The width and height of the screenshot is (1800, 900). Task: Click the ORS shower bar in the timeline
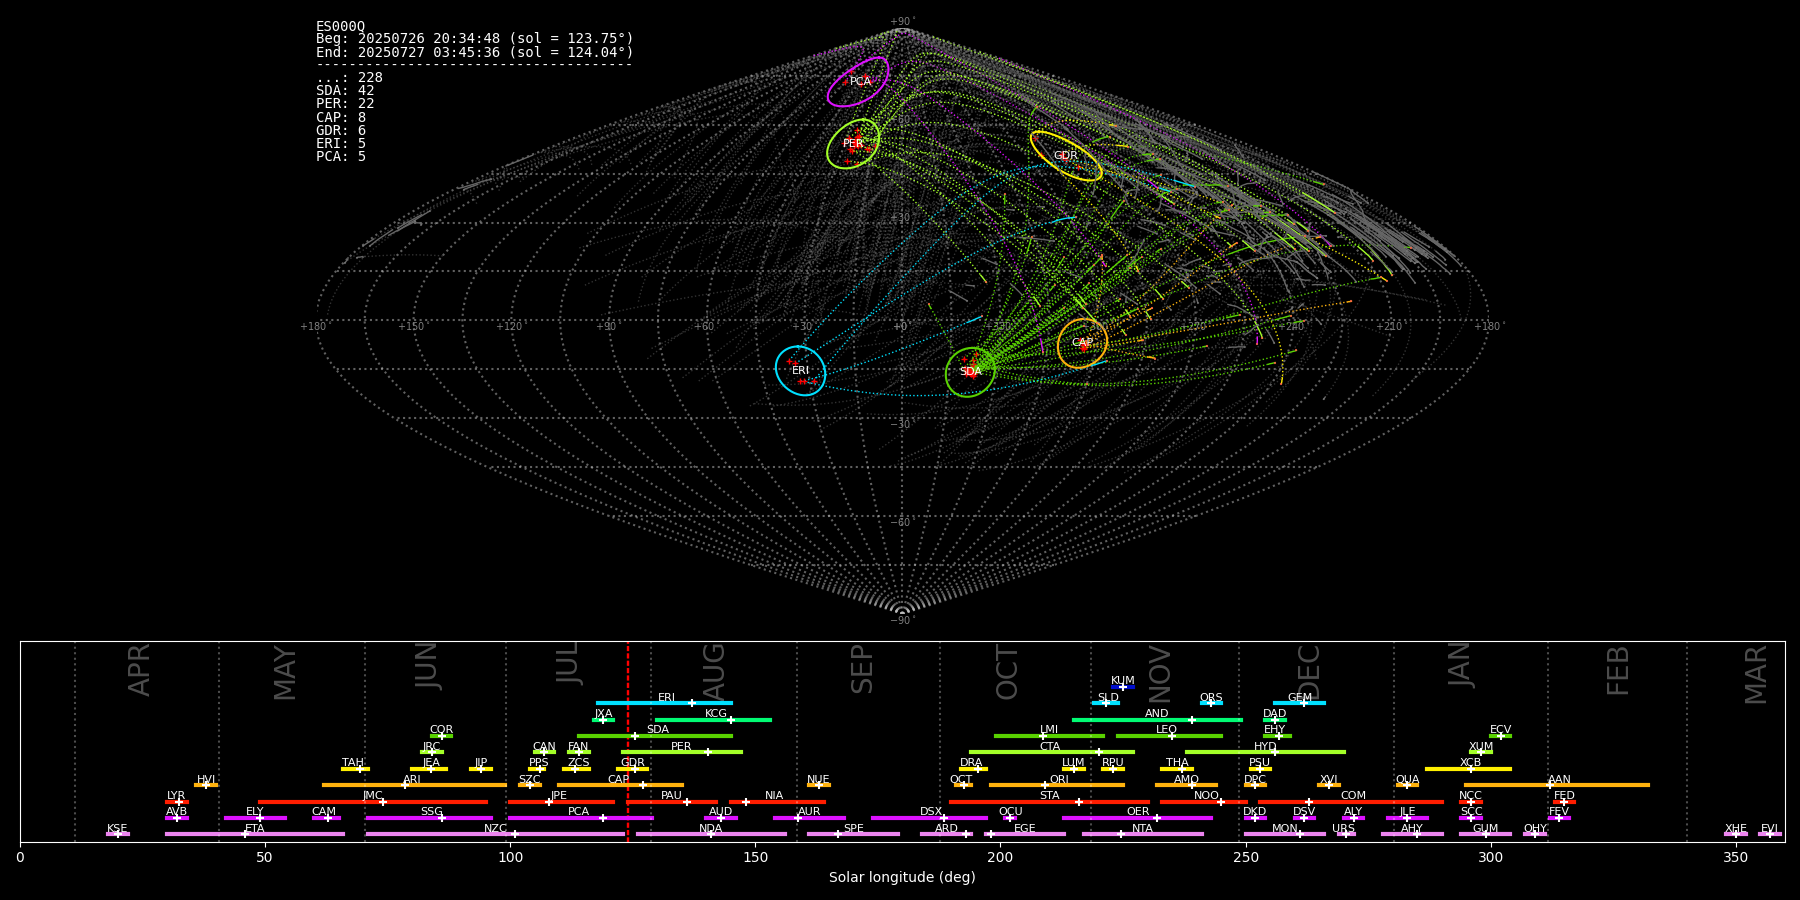tap(1211, 703)
